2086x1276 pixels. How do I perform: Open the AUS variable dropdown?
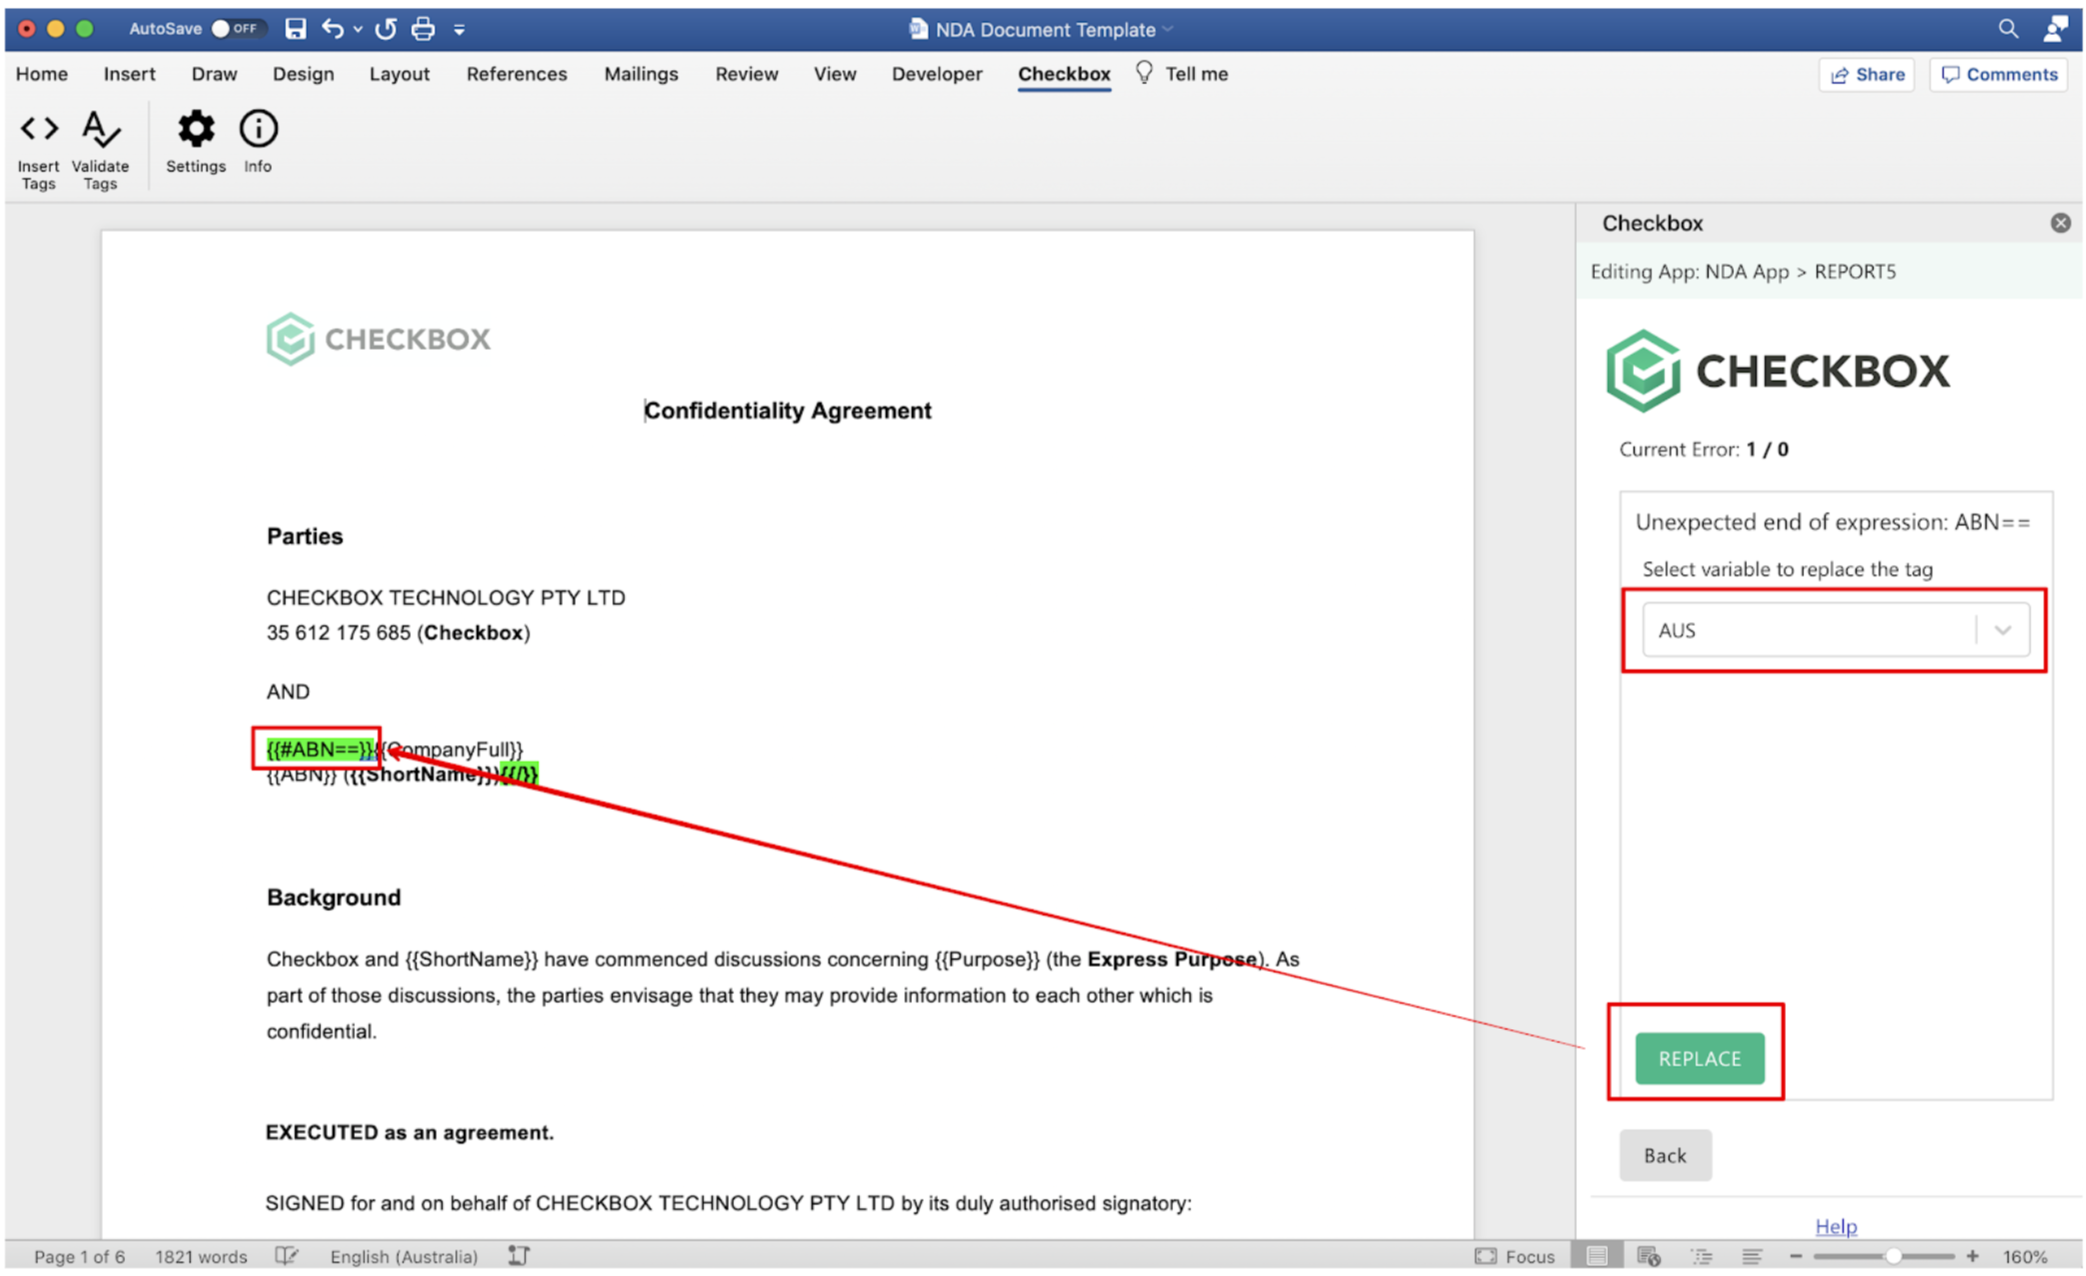coord(1835,630)
